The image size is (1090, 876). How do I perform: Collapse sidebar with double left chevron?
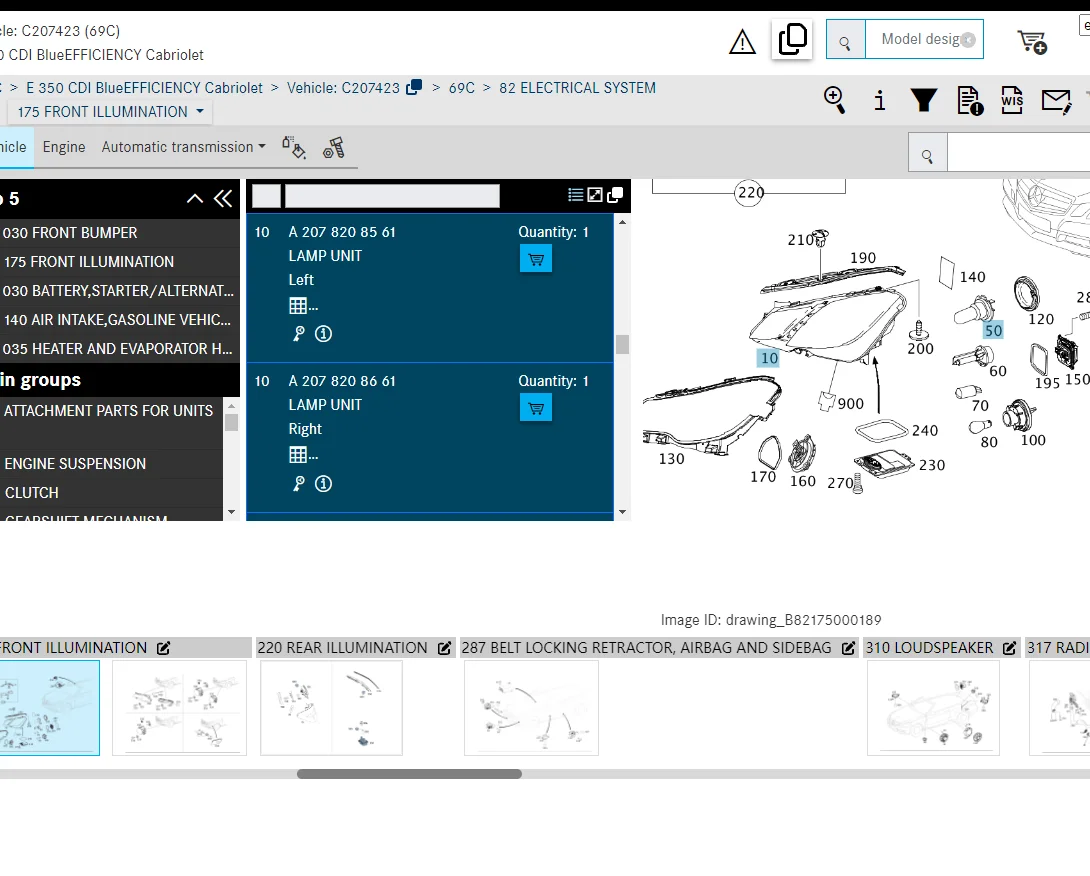coord(223,199)
